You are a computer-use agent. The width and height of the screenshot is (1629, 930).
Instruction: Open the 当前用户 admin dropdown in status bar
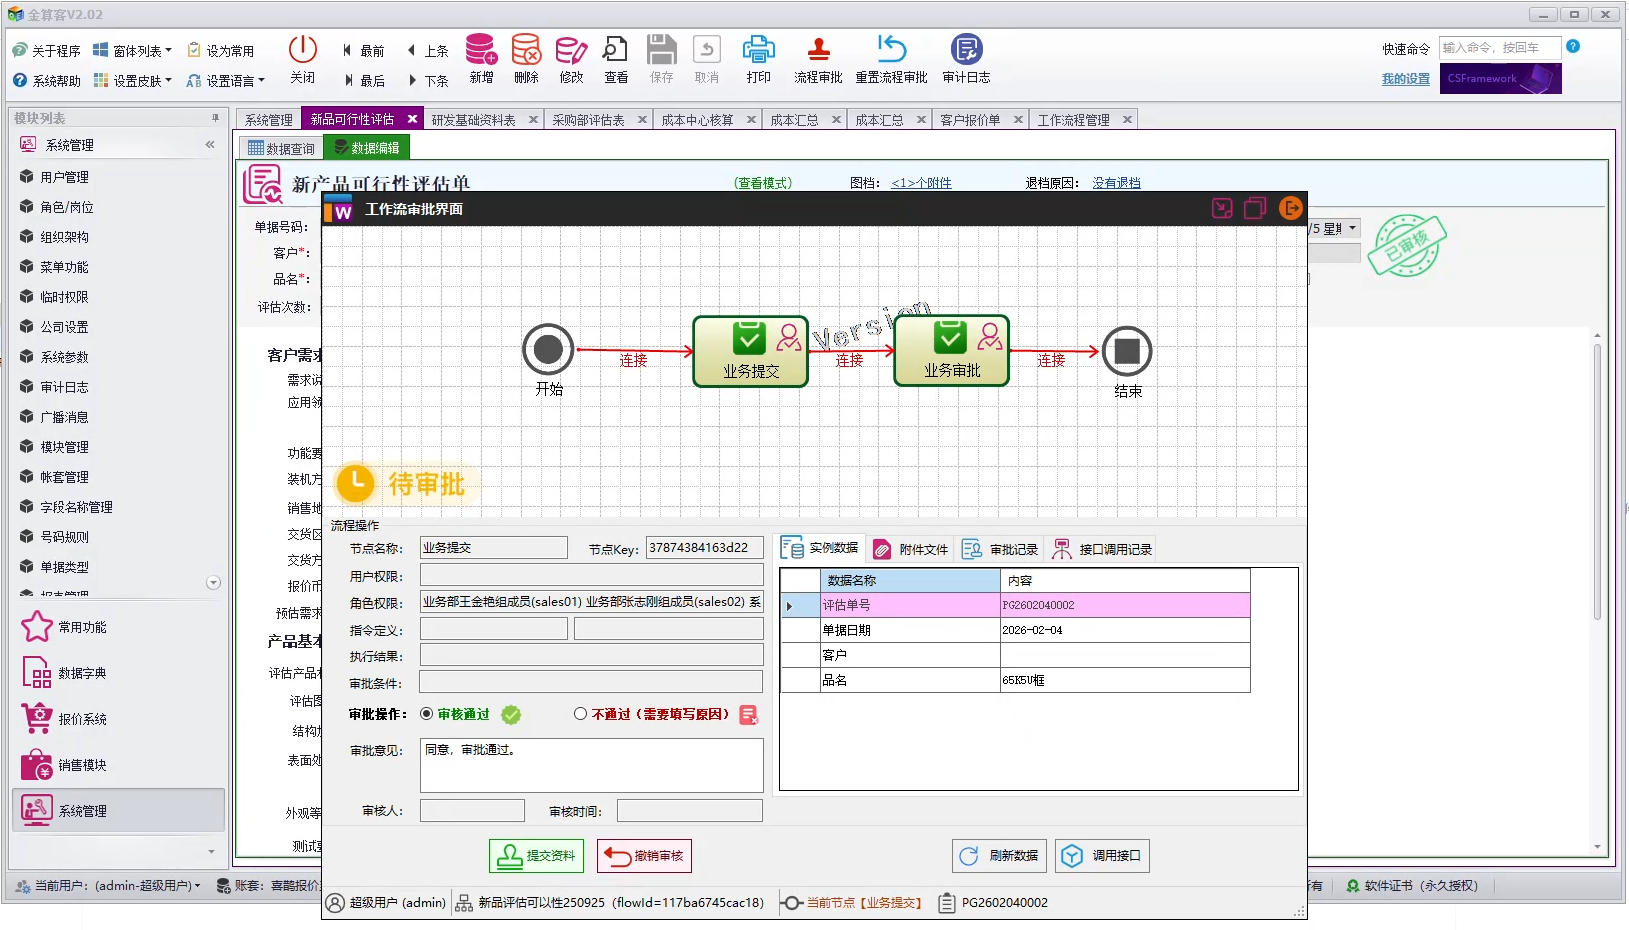coord(110,885)
